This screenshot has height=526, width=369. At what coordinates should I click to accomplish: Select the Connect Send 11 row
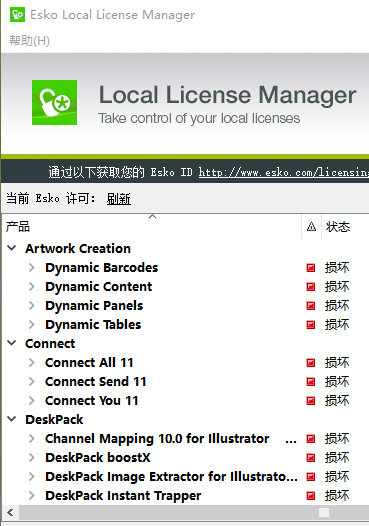coord(185,381)
